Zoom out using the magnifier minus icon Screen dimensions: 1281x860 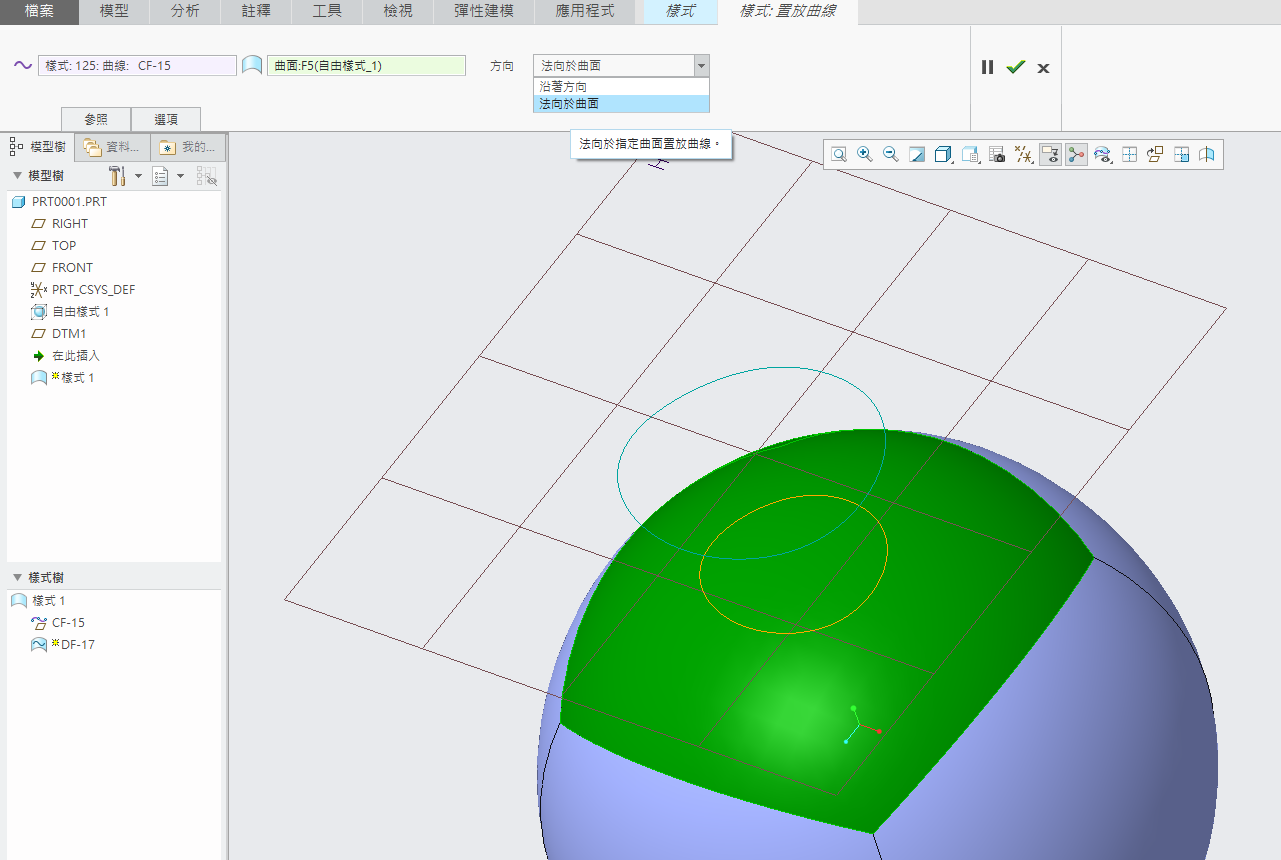coord(891,154)
